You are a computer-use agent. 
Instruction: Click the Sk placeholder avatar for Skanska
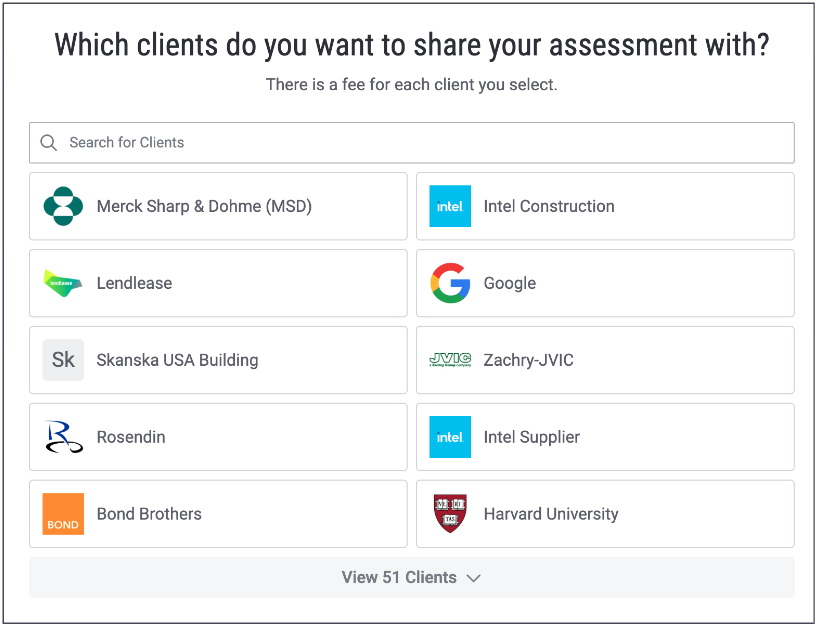coord(63,360)
